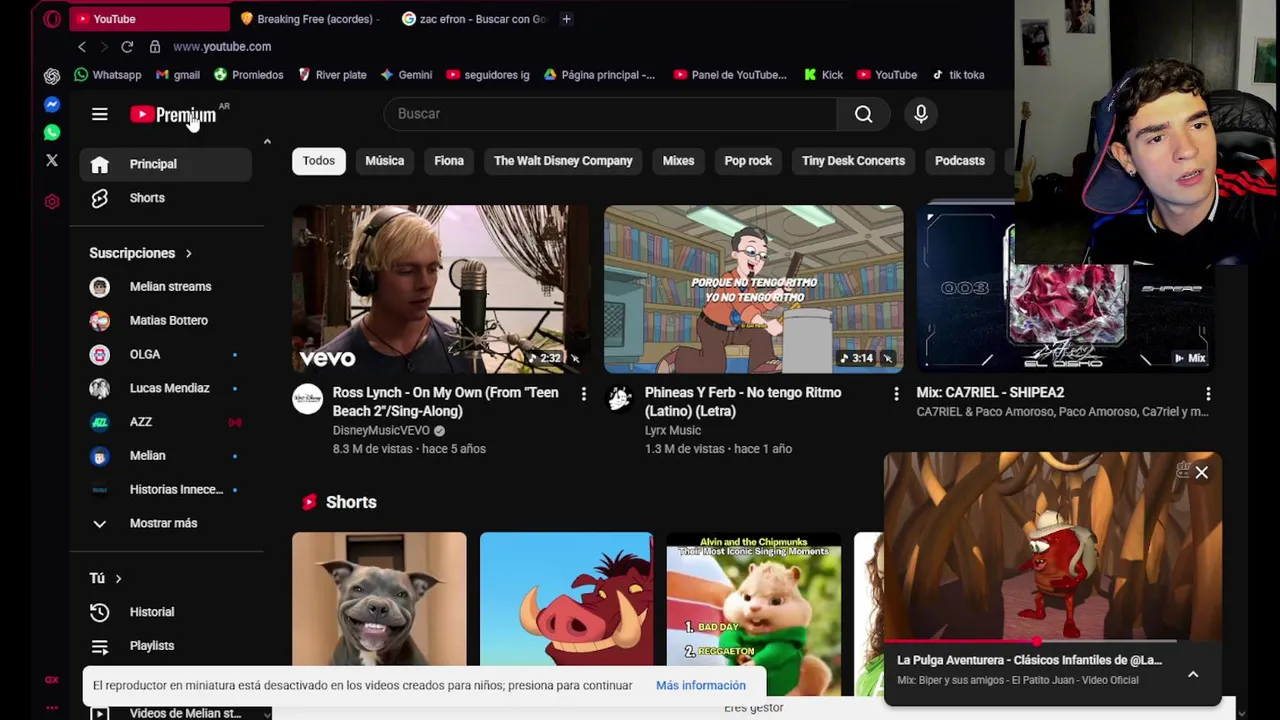Switch to Breaking Free (acordes) tab

(312, 19)
